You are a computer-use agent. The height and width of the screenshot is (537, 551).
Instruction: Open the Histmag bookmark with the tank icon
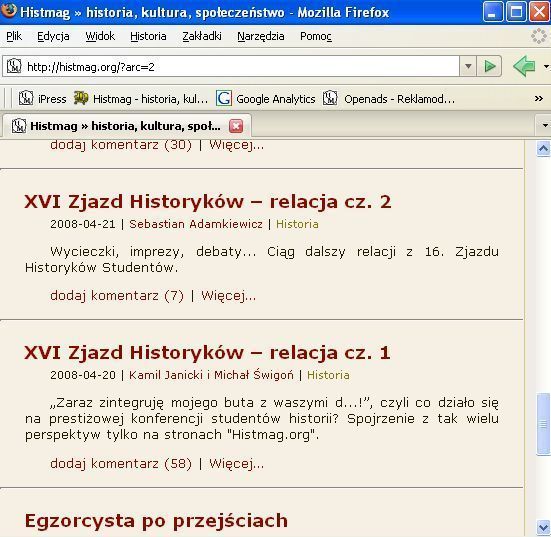point(141,99)
